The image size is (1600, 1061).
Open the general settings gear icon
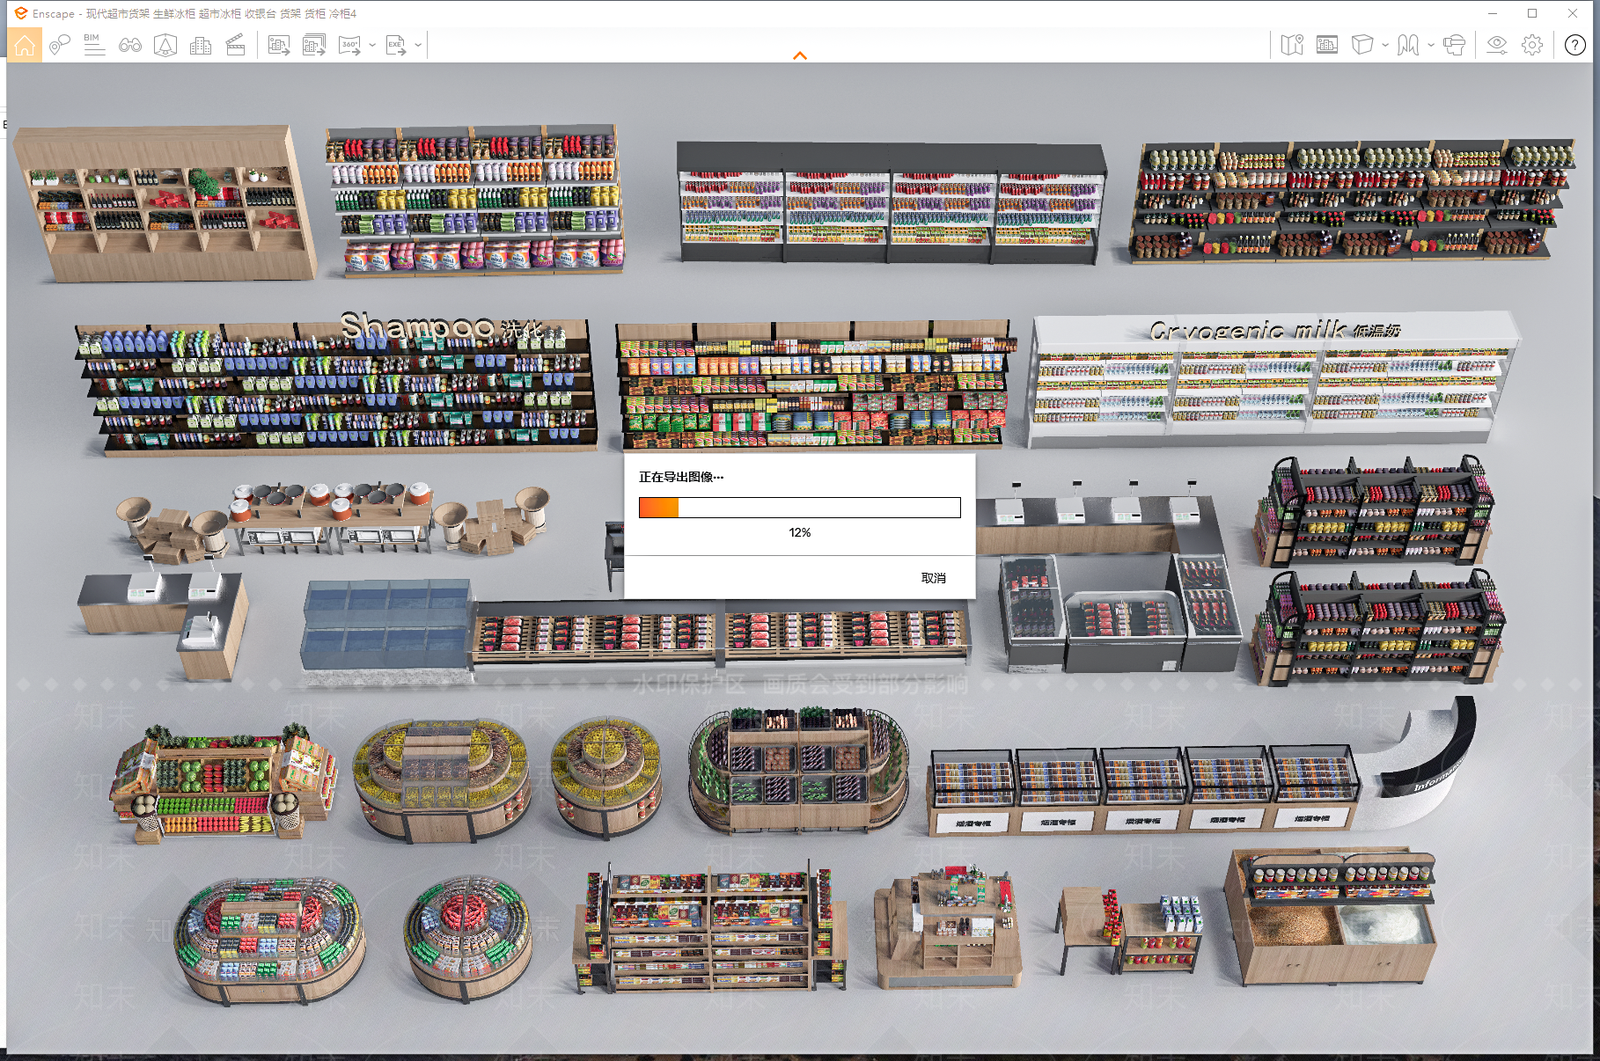(1532, 45)
